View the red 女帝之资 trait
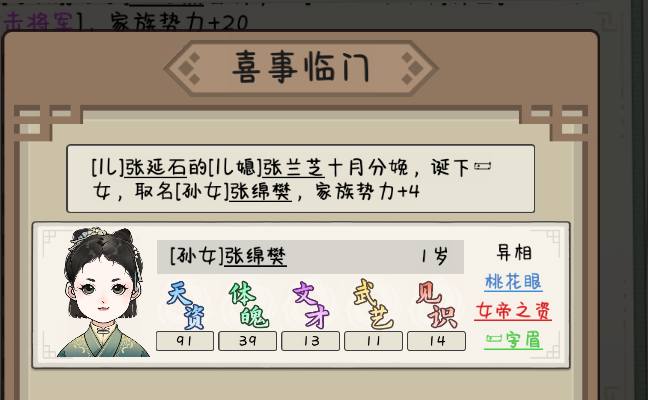This screenshot has width=648, height=400. [513, 311]
